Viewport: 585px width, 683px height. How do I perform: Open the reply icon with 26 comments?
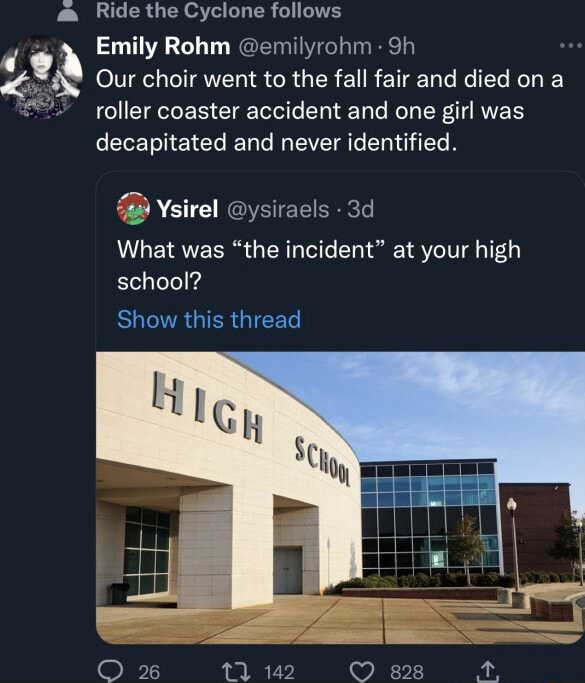click(109, 671)
